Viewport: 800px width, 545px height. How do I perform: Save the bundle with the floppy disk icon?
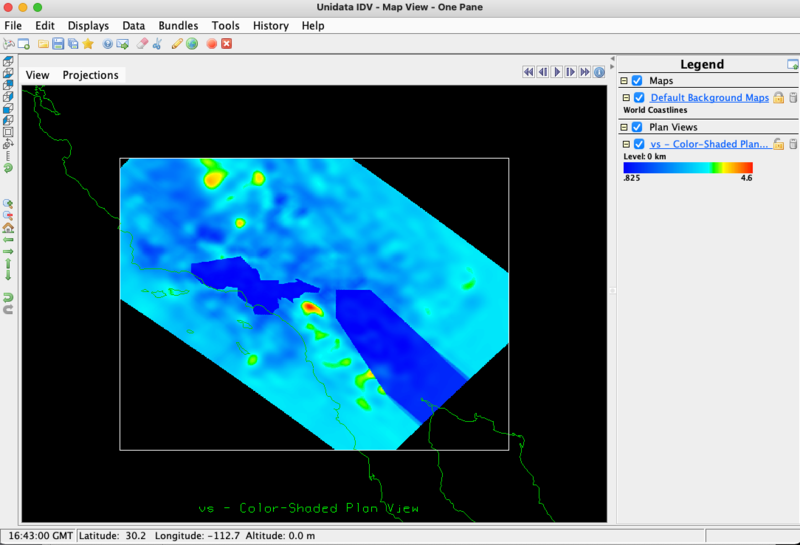pyautogui.click(x=58, y=44)
